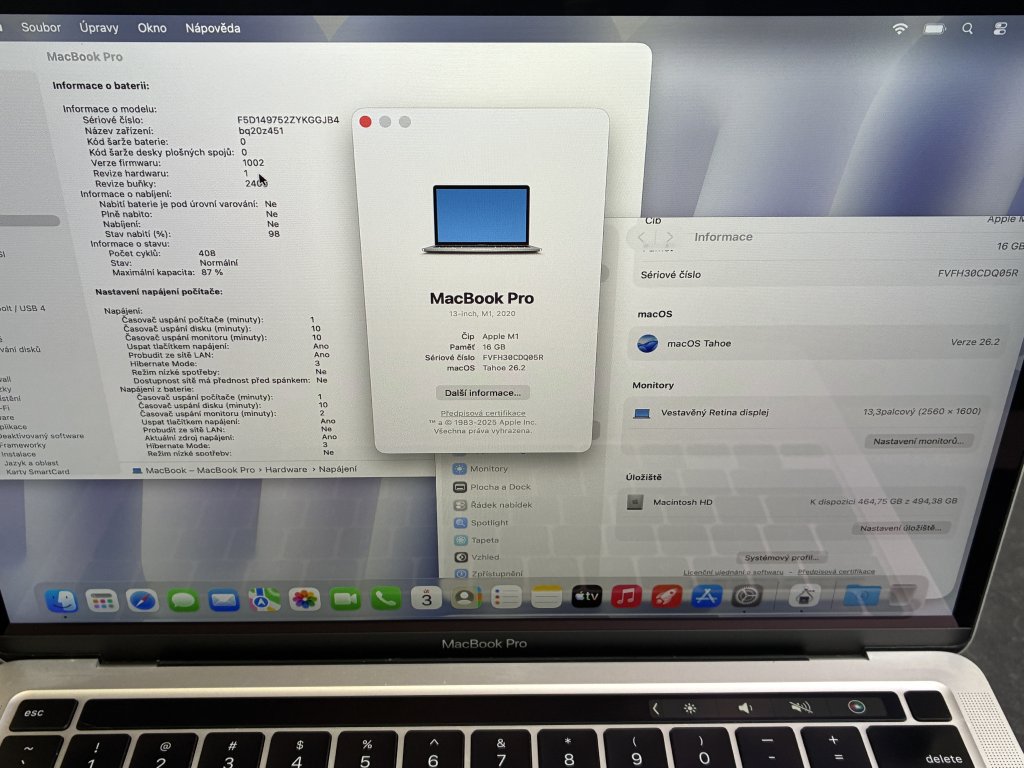Open Apple TV app in Dock
Screen dimensions: 1024x768
click(586, 597)
